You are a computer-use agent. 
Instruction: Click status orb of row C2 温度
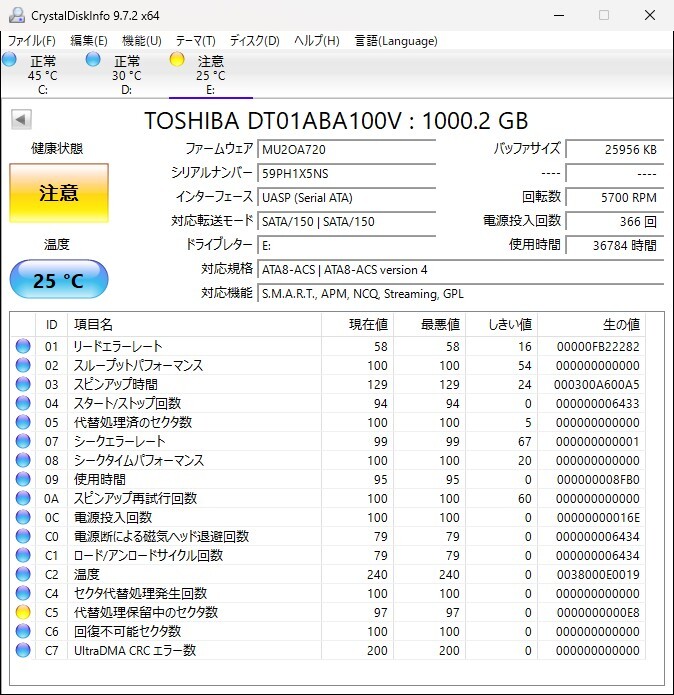23,574
